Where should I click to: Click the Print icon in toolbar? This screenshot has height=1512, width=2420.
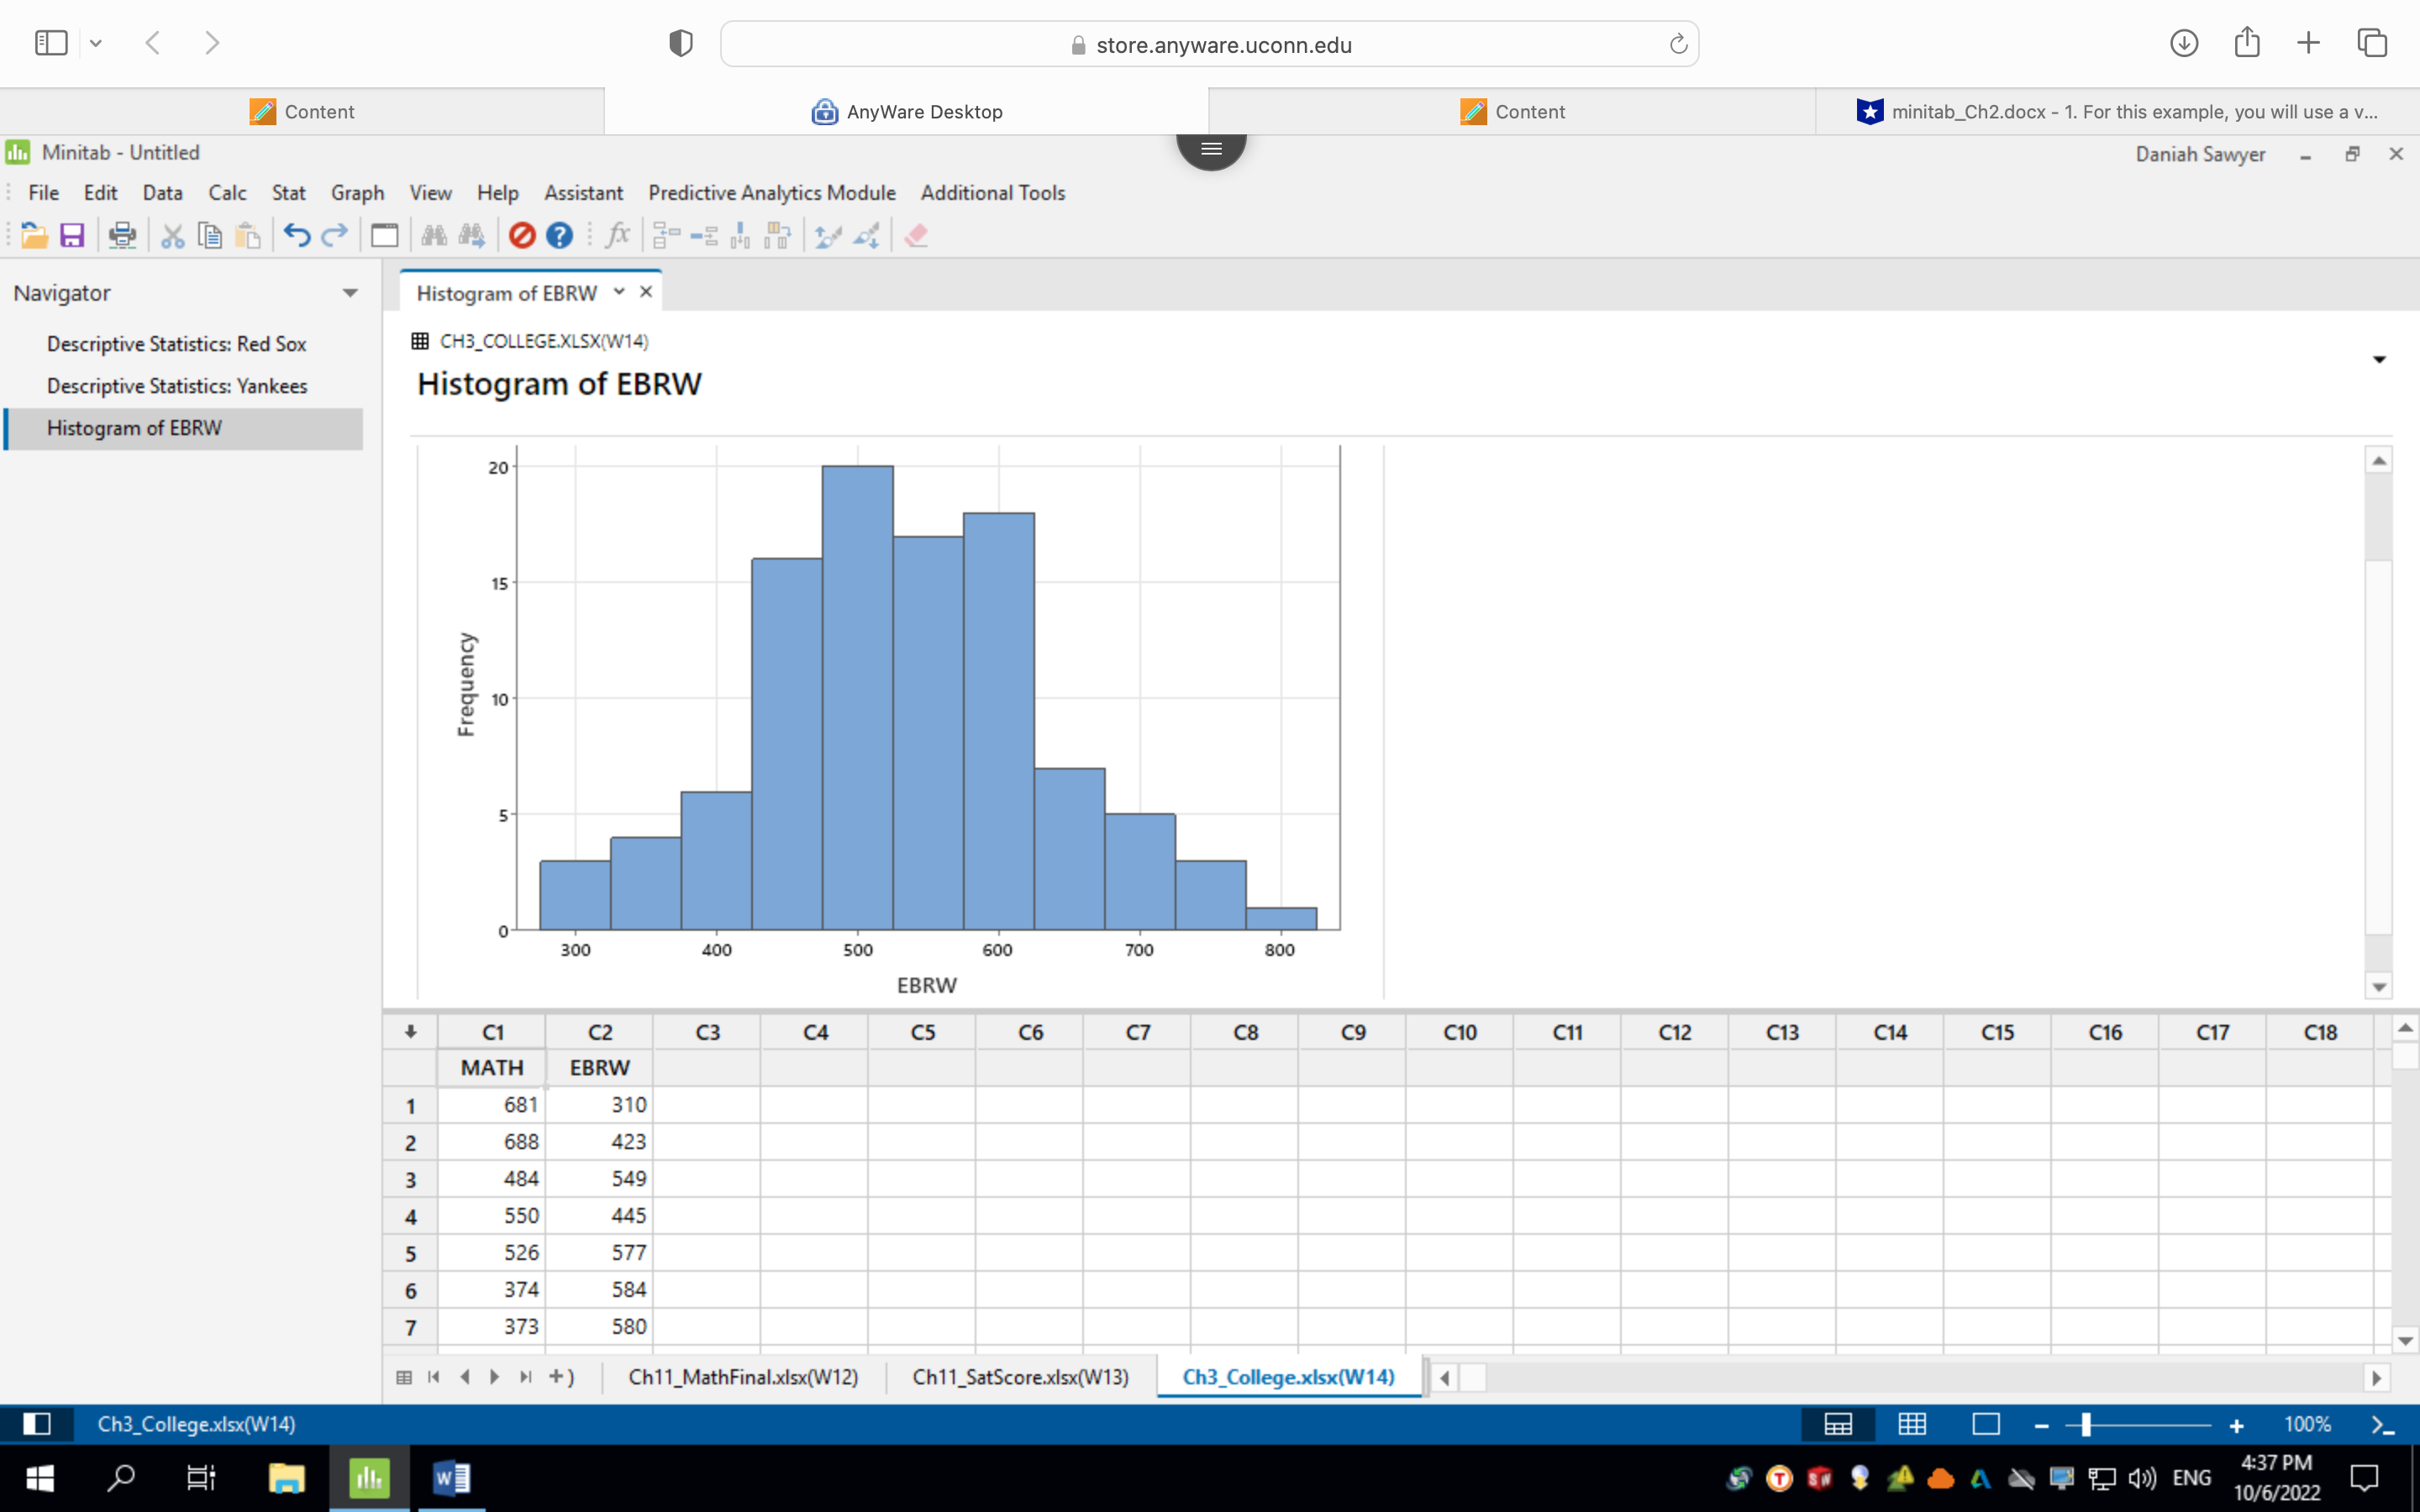pos(122,235)
